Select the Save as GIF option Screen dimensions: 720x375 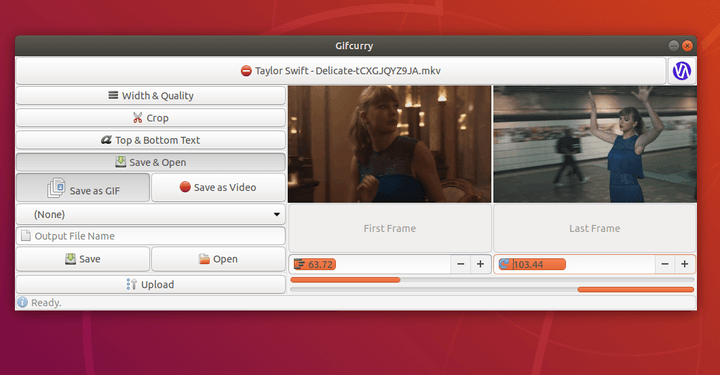[83, 187]
